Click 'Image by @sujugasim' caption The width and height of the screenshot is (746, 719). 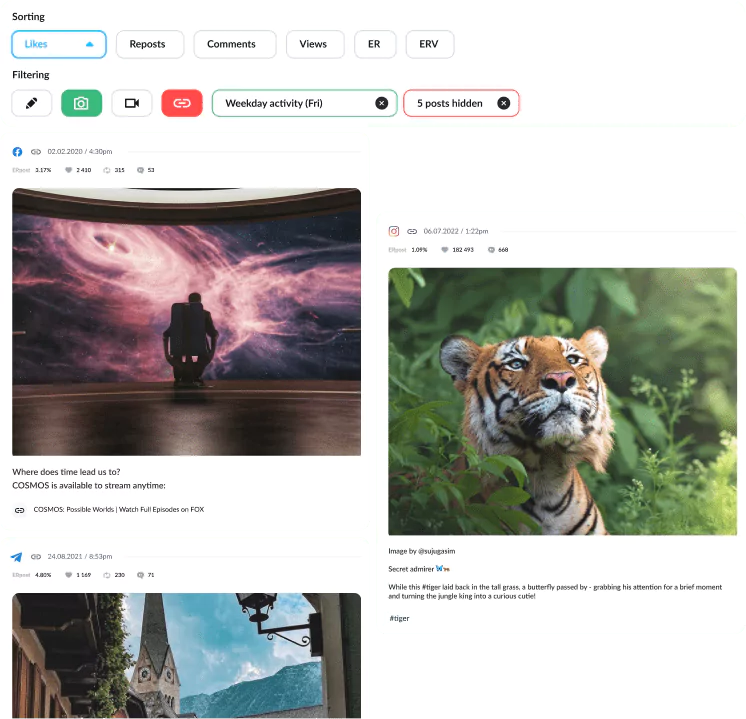click(x=422, y=552)
